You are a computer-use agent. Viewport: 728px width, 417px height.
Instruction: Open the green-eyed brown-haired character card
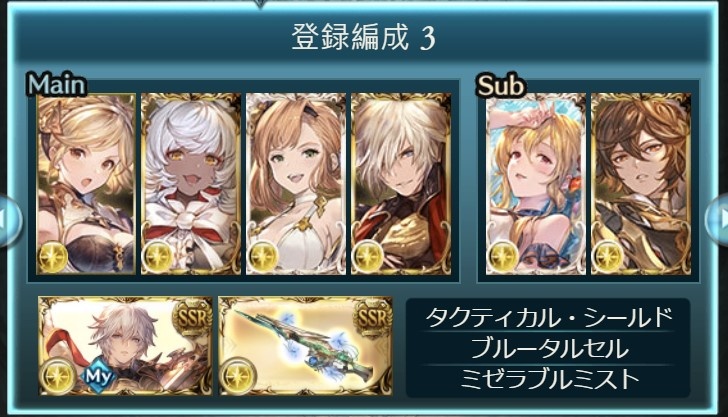[296, 184]
